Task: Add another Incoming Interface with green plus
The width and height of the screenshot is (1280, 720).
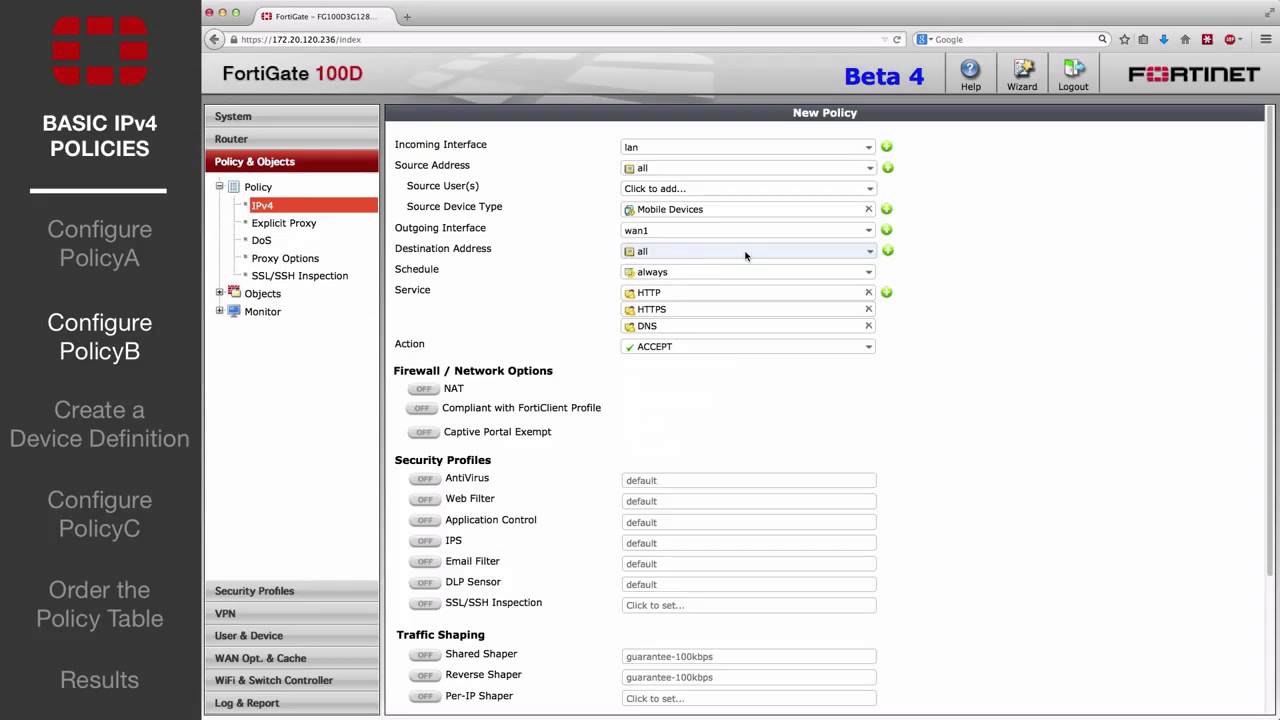Action: tap(887, 147)
